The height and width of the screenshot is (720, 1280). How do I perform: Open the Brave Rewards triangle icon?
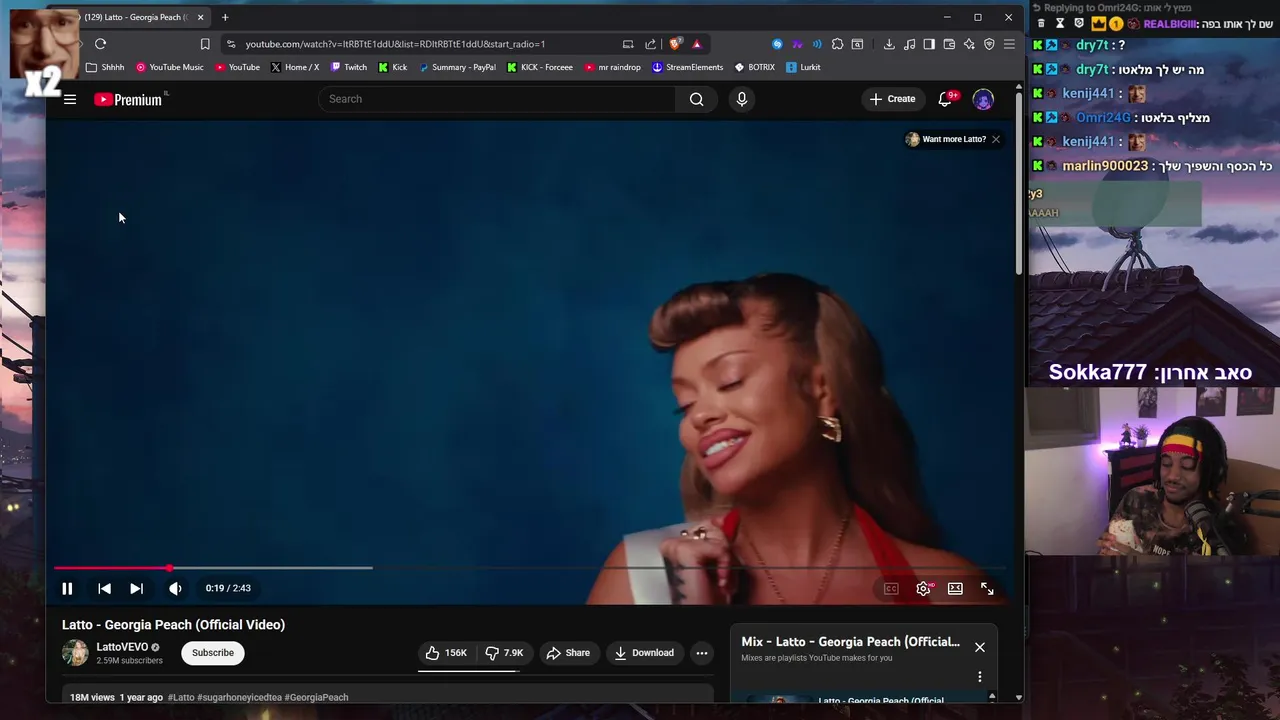click(x=697, y=44)
